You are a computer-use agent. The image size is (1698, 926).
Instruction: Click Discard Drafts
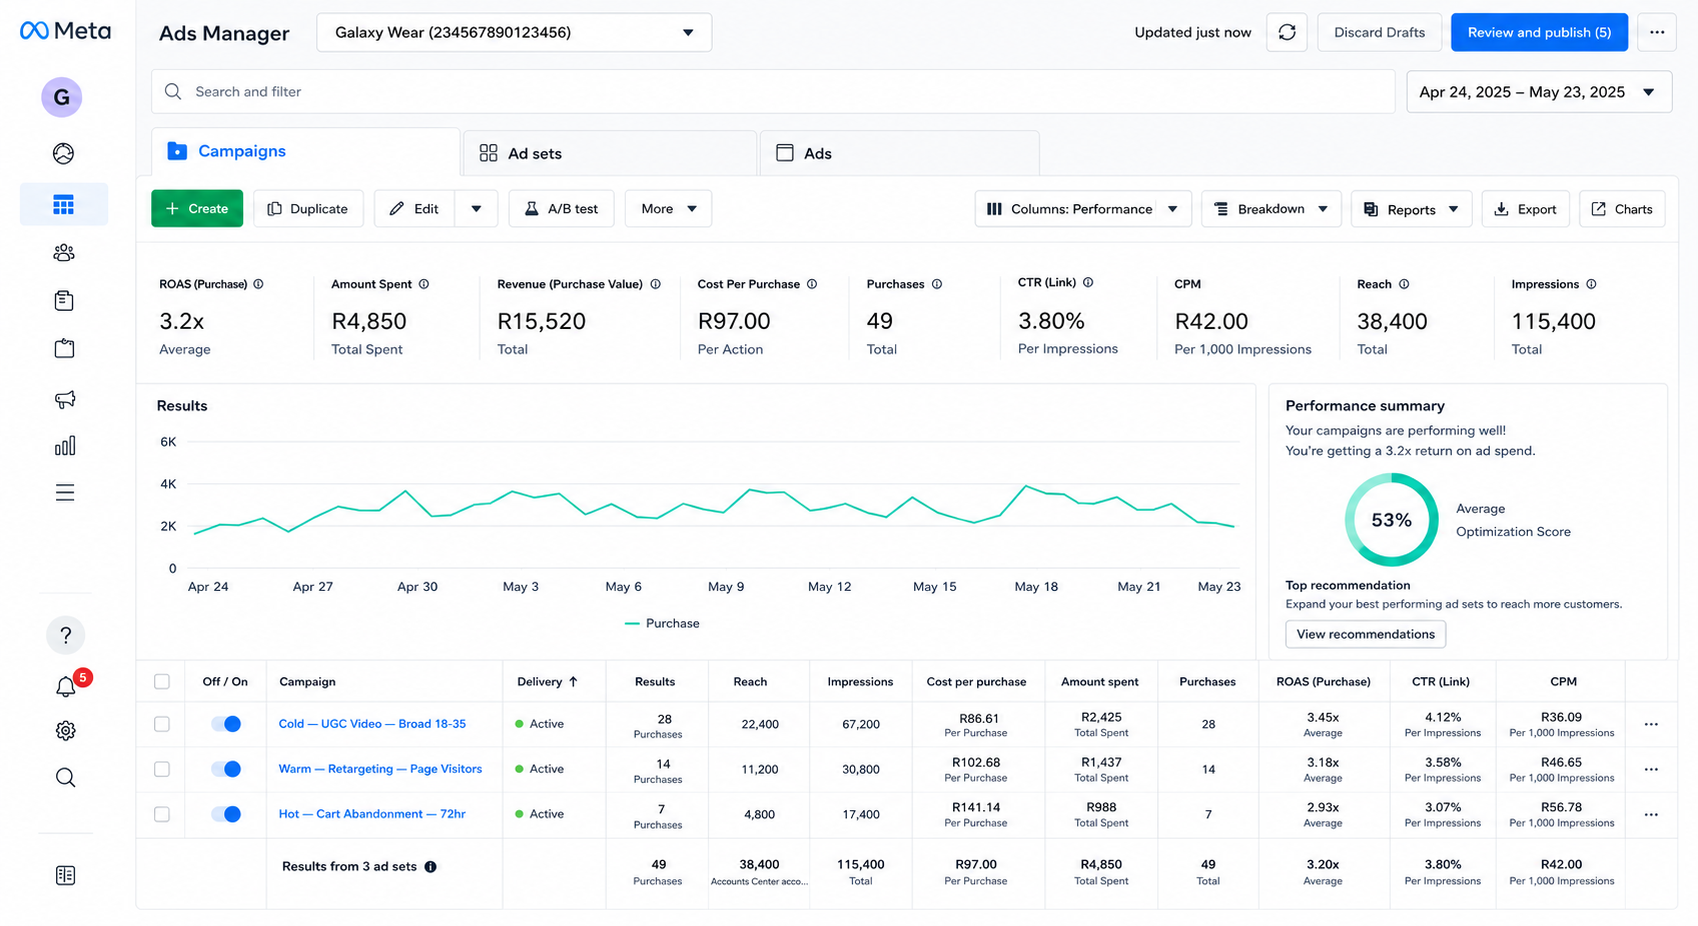point(1379,33)
